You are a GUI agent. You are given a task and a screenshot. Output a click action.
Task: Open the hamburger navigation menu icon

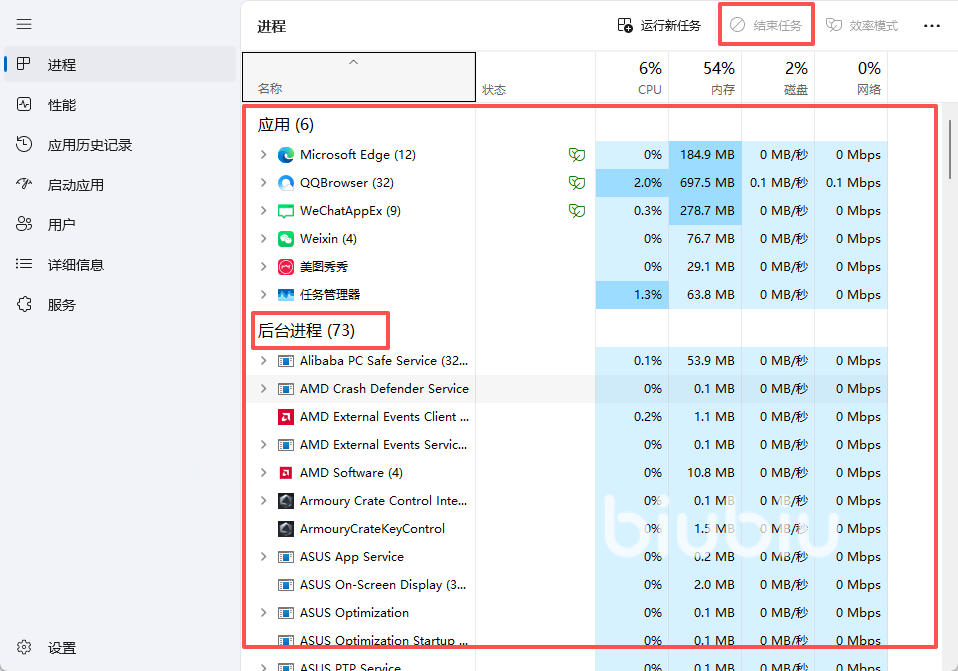coord(24,24)
